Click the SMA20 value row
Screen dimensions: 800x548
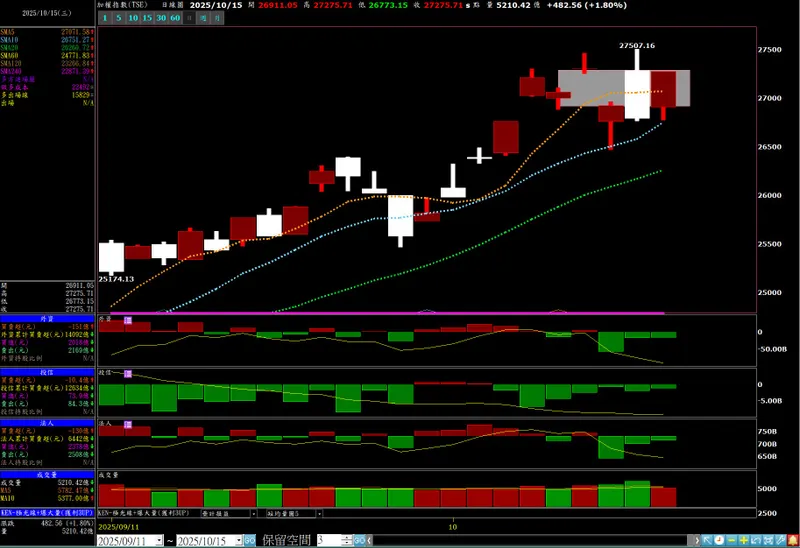point(47,47)
